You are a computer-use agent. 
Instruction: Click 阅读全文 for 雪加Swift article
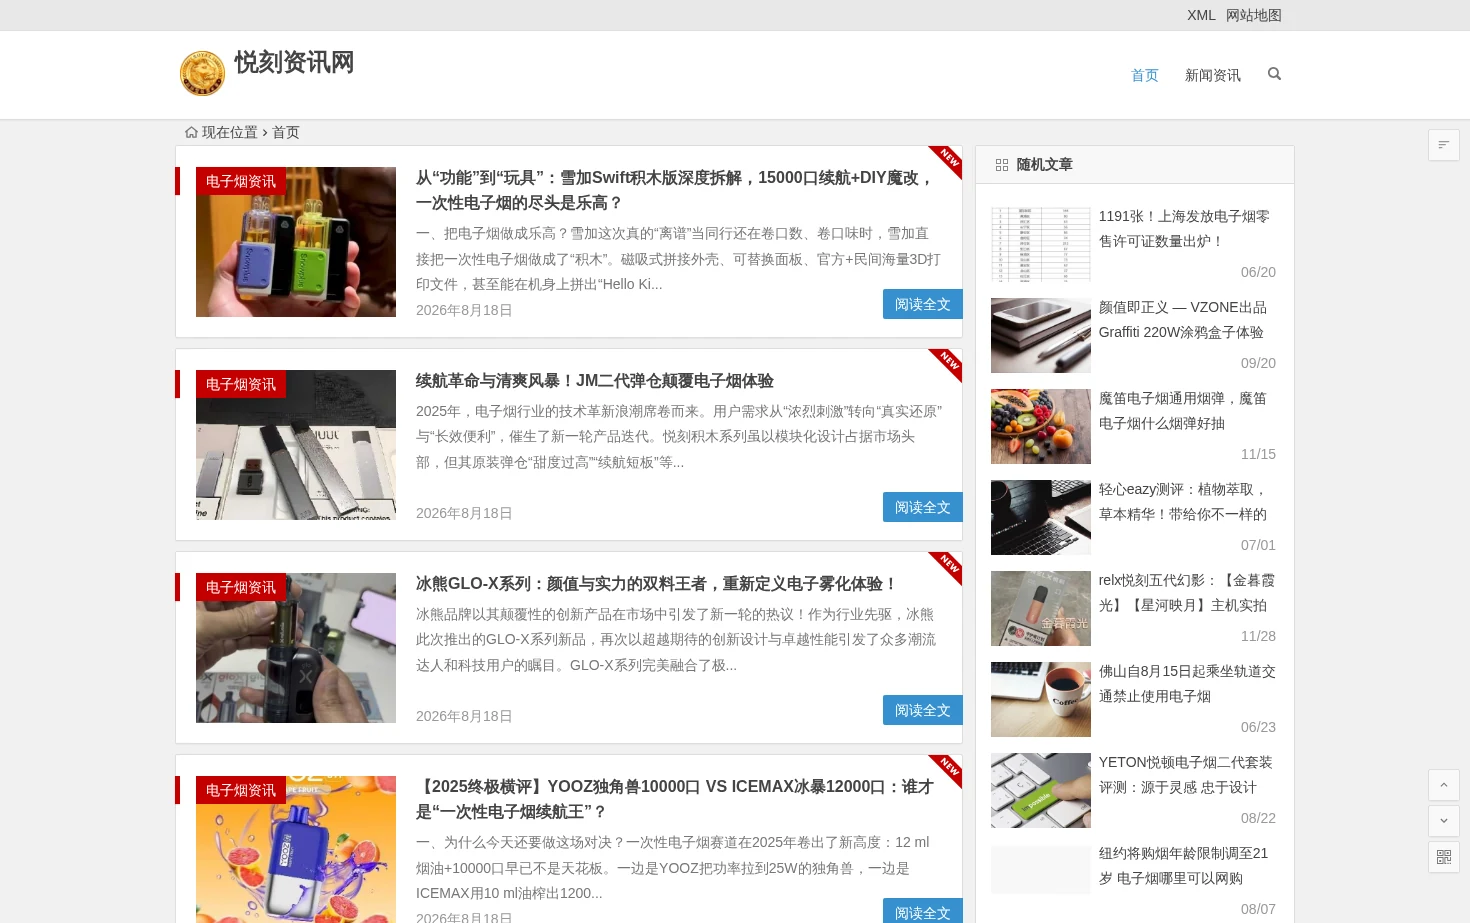(923, 304)
